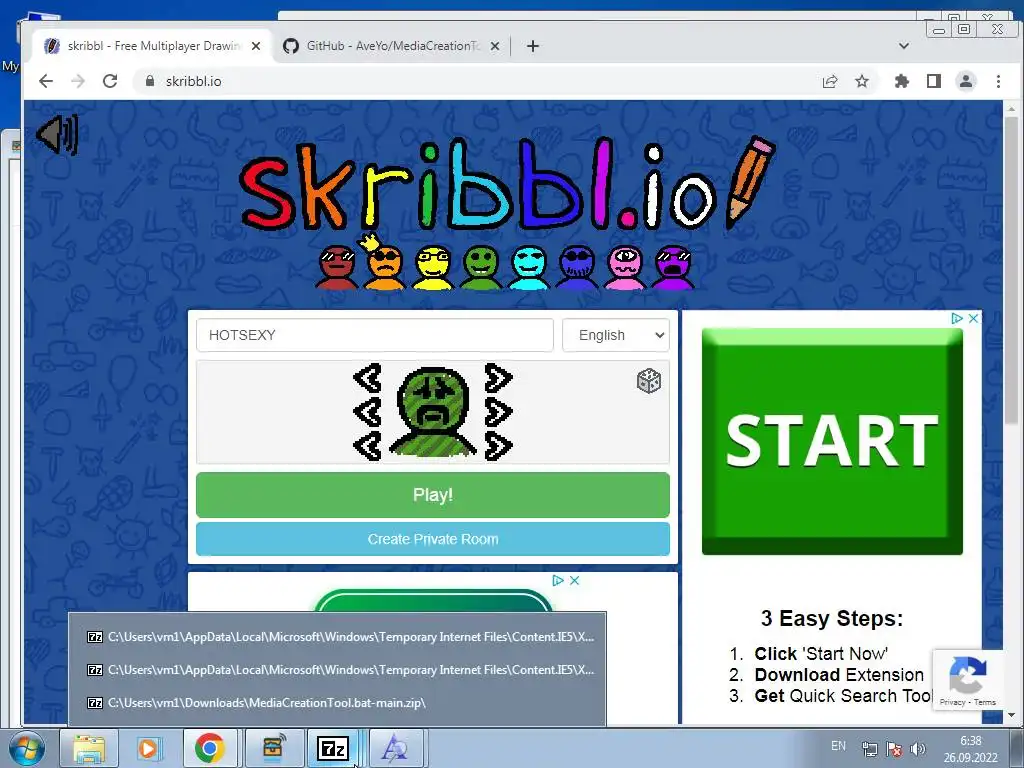Viewport: 1024px width, 768px height.
Task: View site info via lock icon
Action: pyautogui.click(x=150, y=81)
